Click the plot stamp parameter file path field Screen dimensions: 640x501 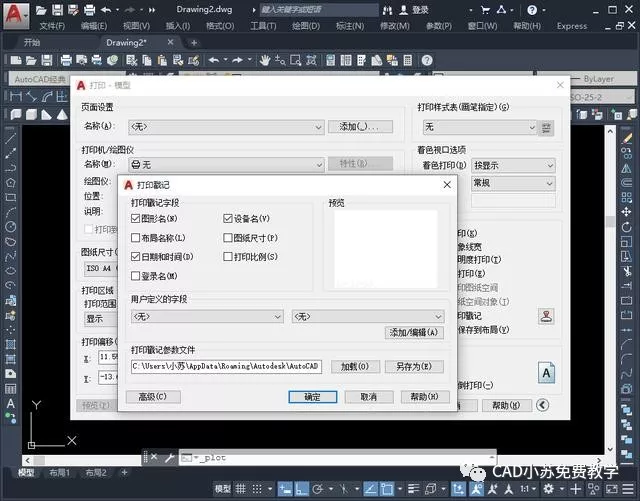(x=227, y=366)
